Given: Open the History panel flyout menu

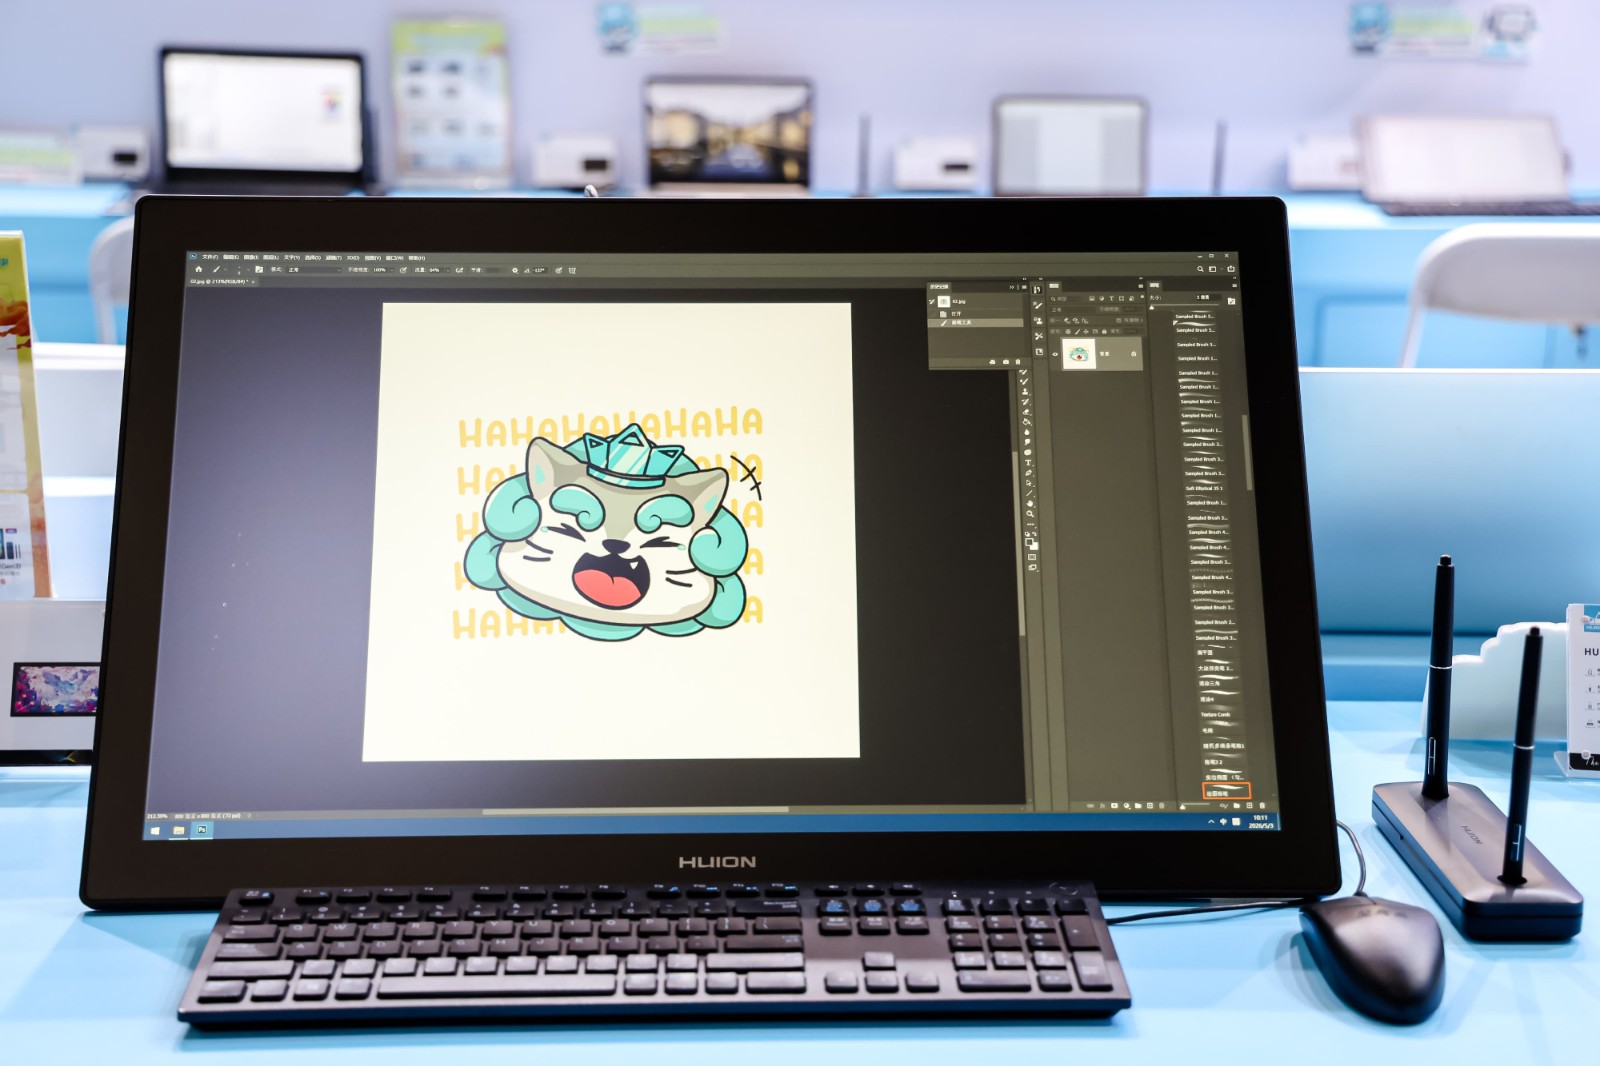Looking at the screenshot, I should (1023, 287).
